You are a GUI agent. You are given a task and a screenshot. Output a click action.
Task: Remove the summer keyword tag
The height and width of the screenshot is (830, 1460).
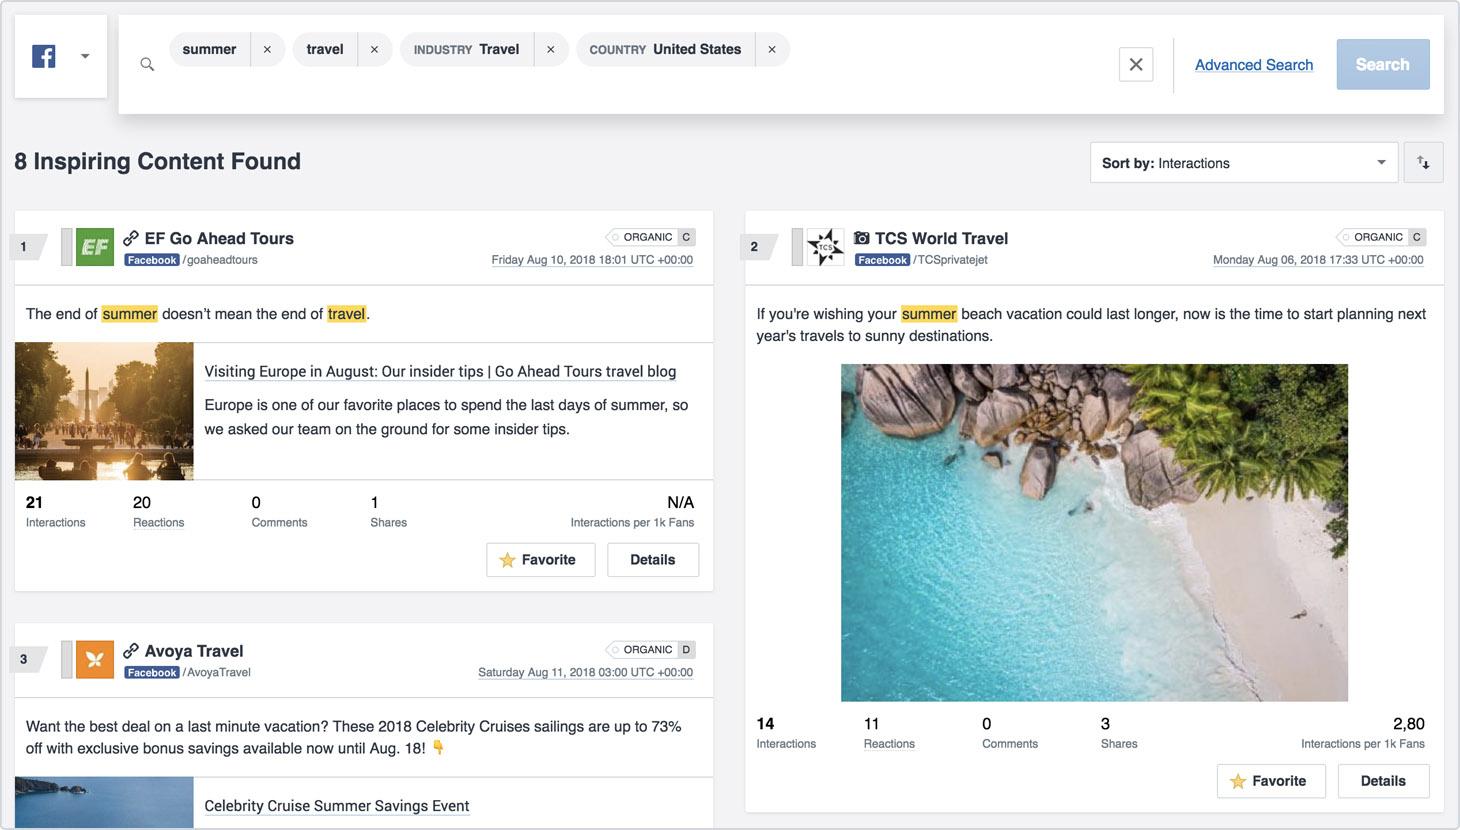coord(267,49)
